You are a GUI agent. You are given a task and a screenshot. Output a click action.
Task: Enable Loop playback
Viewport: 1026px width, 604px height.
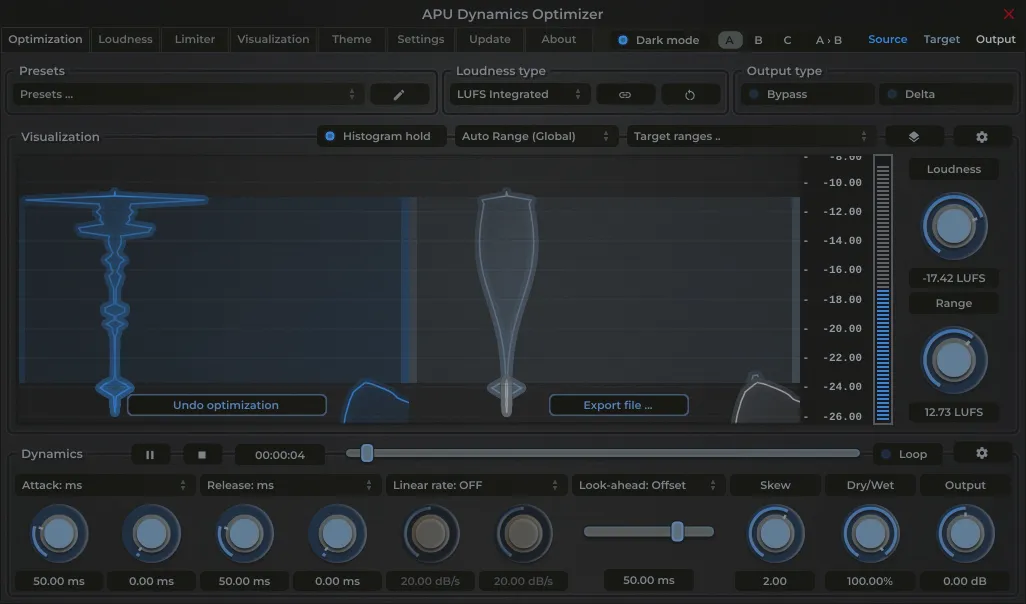pyautogui.click(x=904, y=454)
